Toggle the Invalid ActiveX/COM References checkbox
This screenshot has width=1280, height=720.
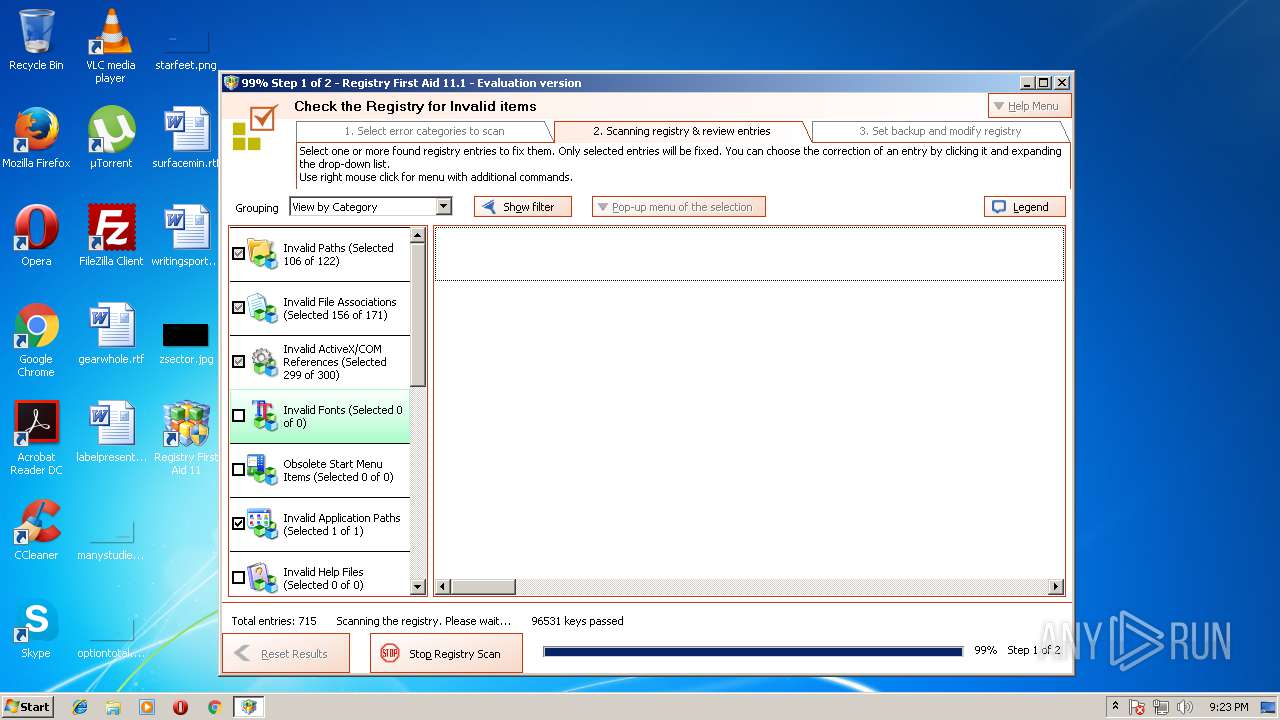tap(238, 362)
